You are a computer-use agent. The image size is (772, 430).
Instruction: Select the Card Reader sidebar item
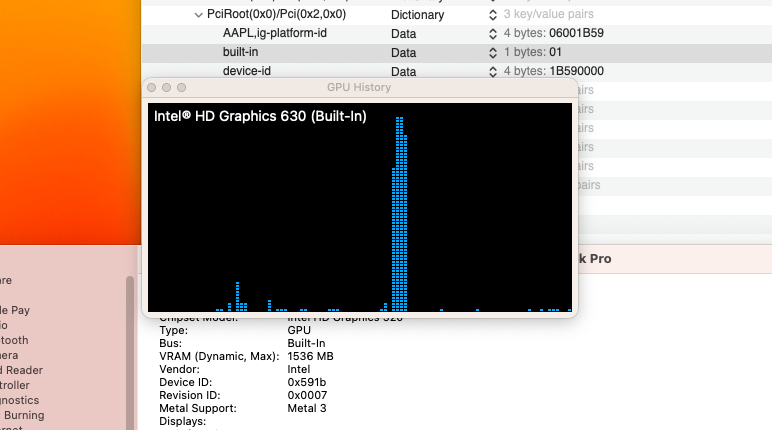[21, 370]
